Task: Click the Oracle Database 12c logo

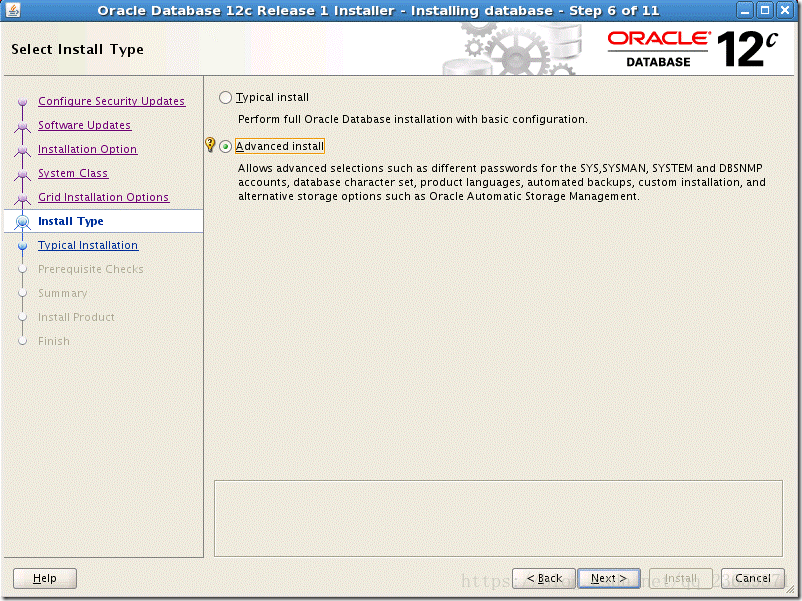Action: [x=693, y=49]
